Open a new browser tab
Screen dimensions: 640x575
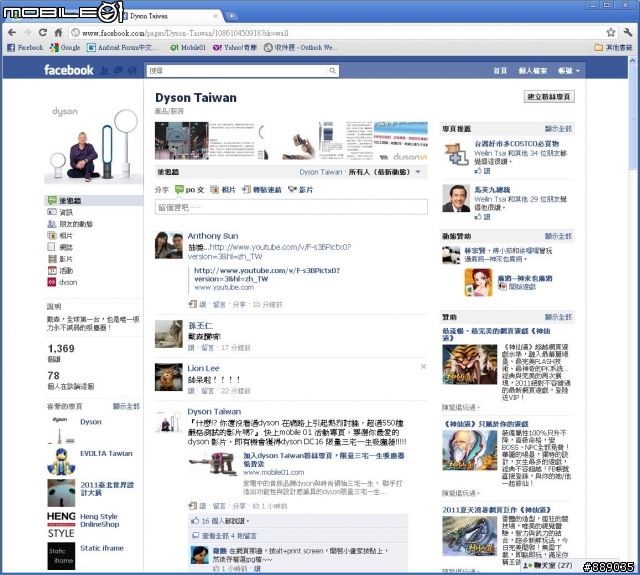coord(231,16)
